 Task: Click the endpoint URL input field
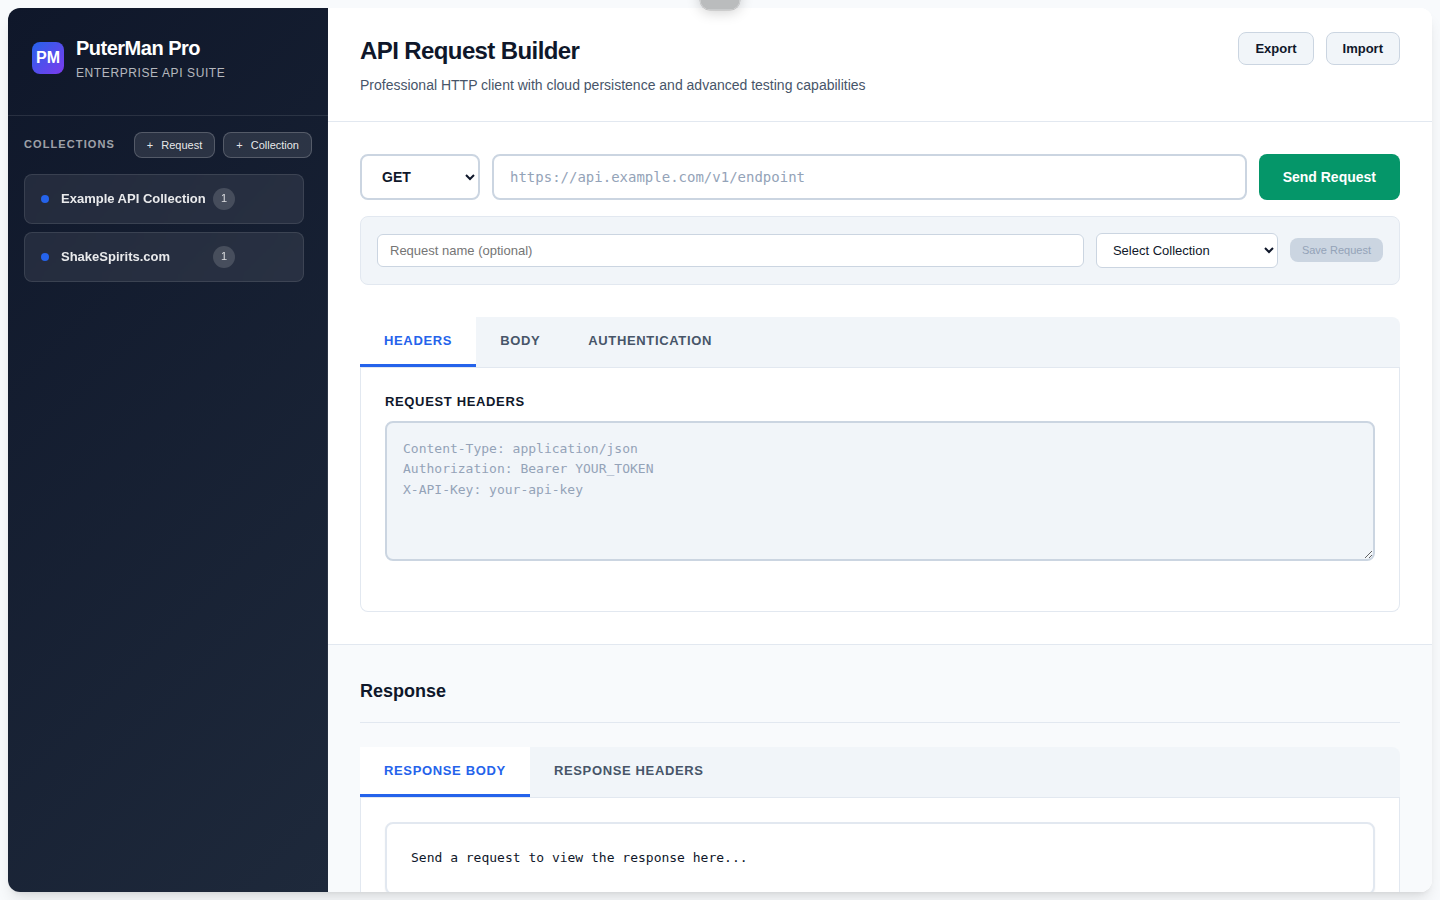tap(869, 177)
